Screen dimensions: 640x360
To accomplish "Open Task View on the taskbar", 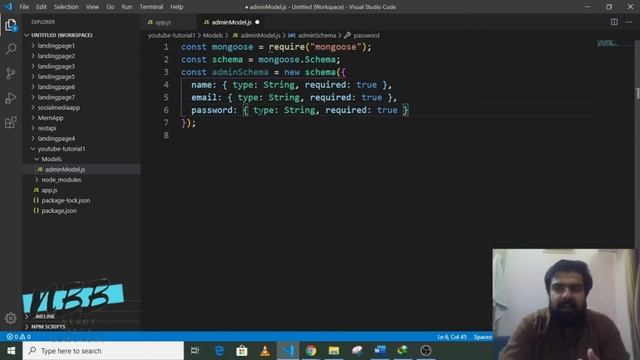I will pyautogui.click(x=195, y=351).
